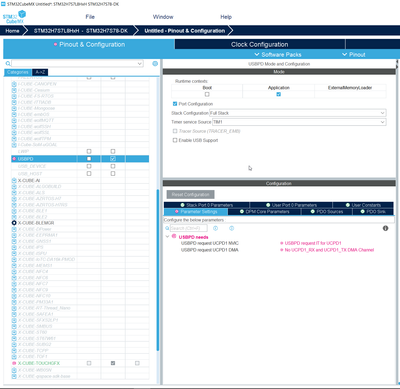Open the User Port 0 Parameters tab
This screenshot has width=400, height=389.
[291, 205]
